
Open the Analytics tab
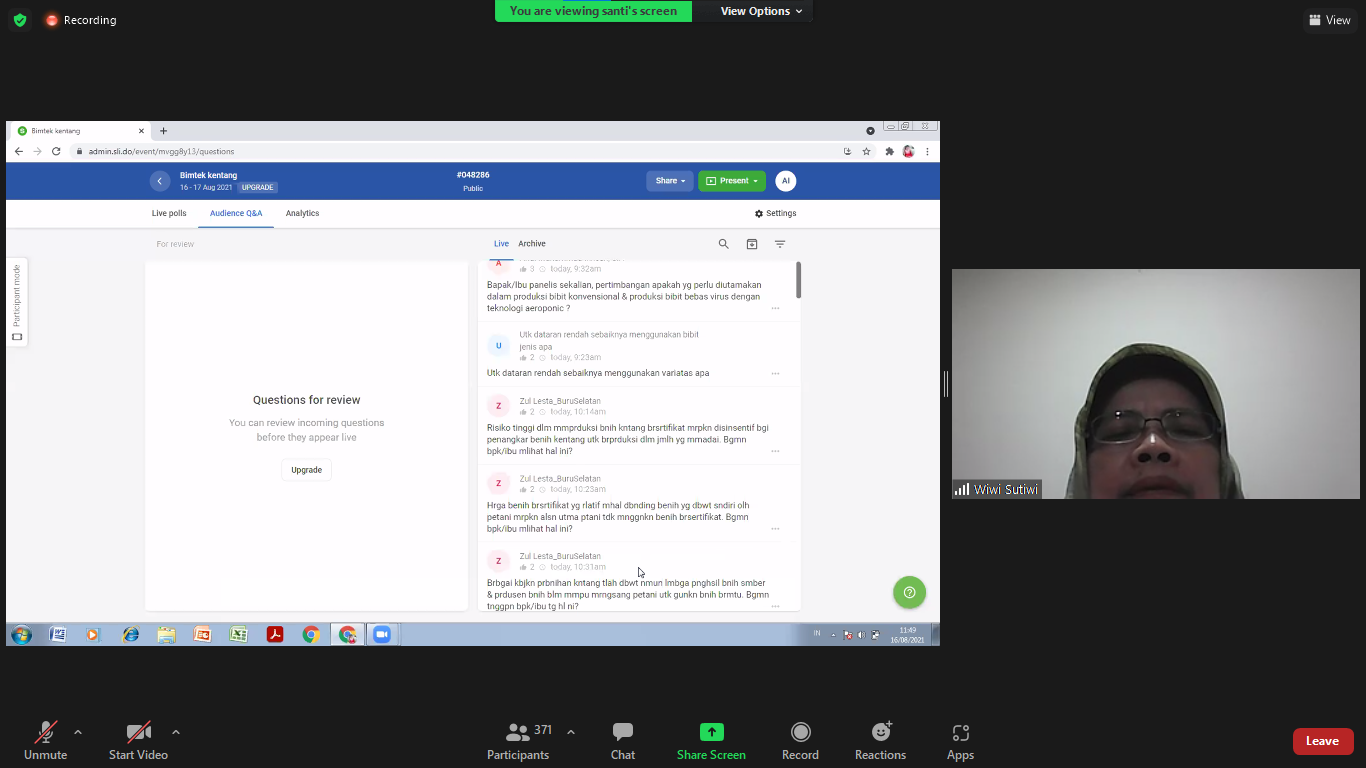tap(302, 213)
